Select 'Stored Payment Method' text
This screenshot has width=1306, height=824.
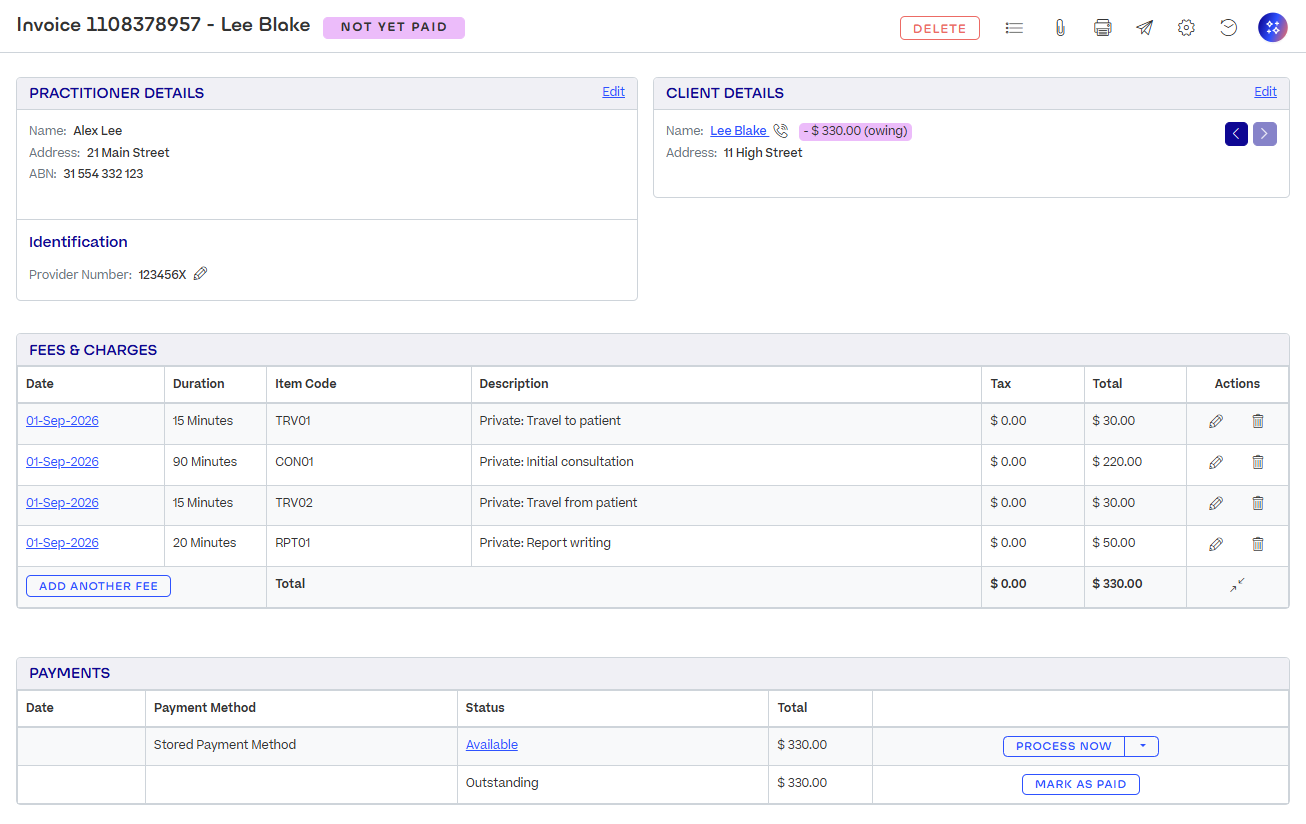[225, 745]
